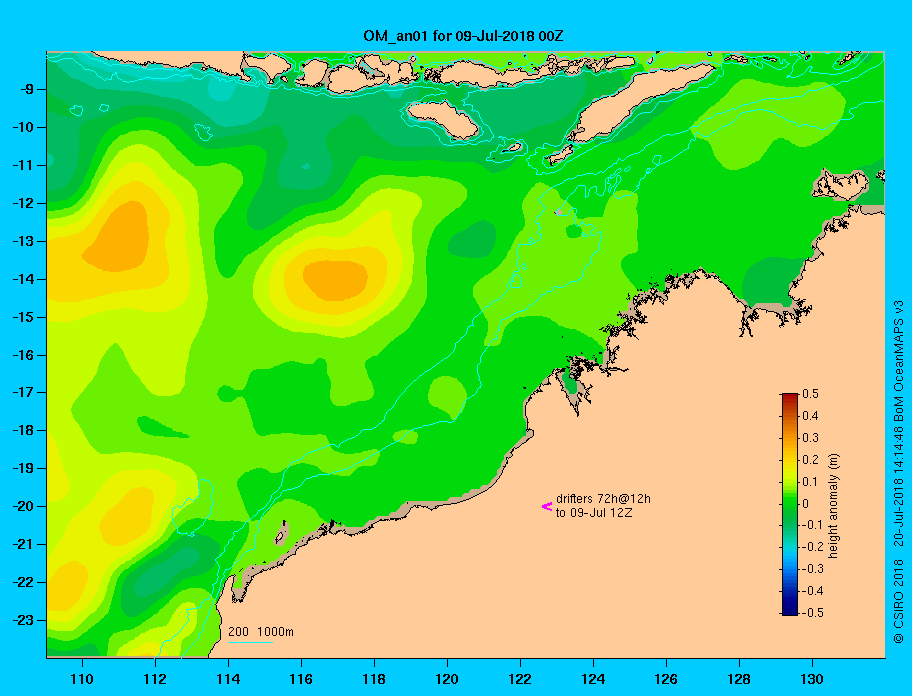This screenshot has width=912, height=696.
Task: Click longitude label '128'
Action: pyautogui.click(x=739, y=679)
